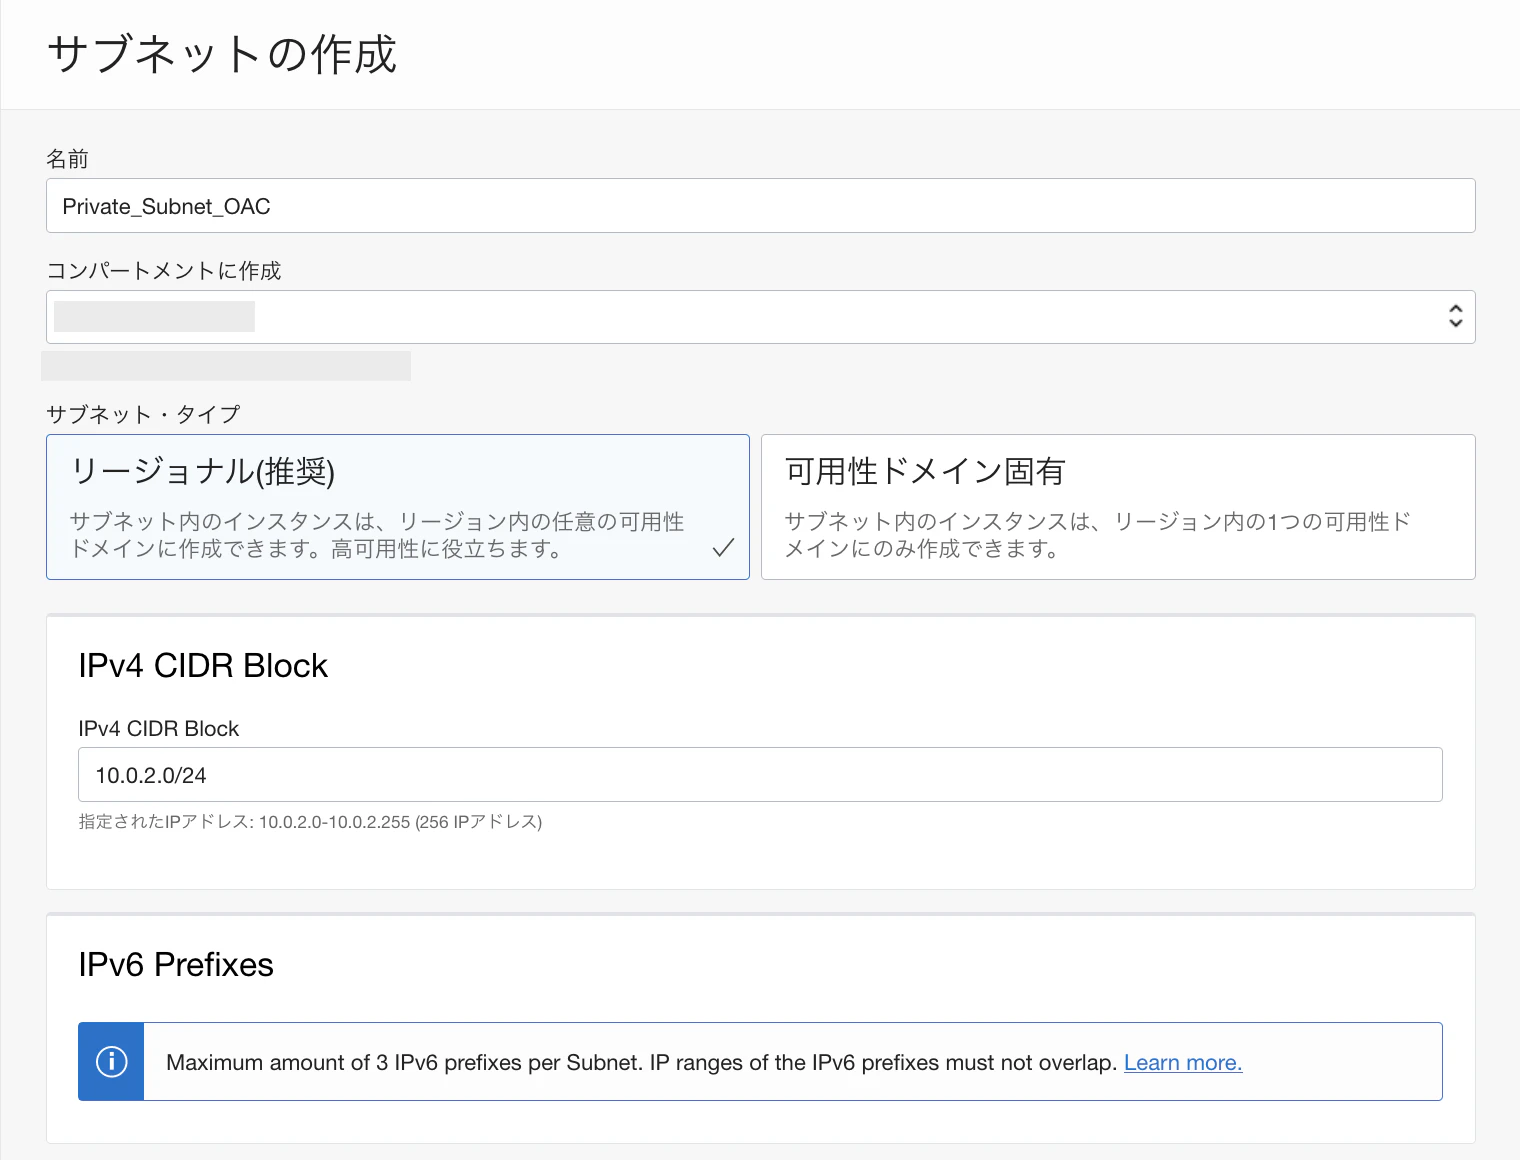Click the IPv6 Prefixes section heading
This screenshot has height=1160, width=1520.
pos(176,965)
